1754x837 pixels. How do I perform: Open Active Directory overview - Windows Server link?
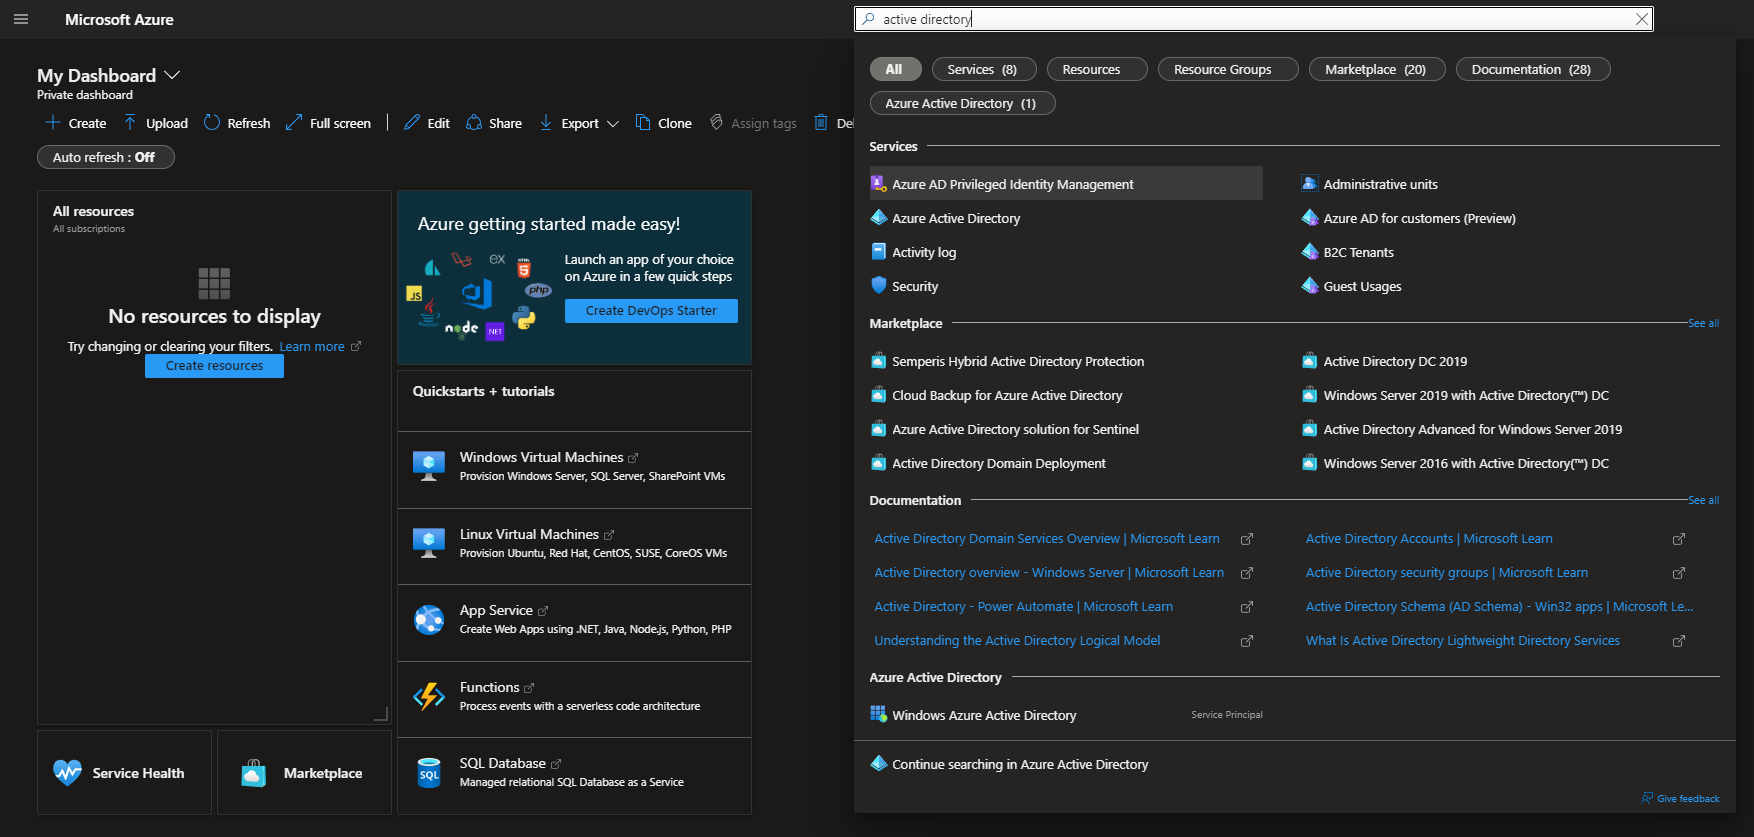pyautogui.click(x=1049, y=572)
